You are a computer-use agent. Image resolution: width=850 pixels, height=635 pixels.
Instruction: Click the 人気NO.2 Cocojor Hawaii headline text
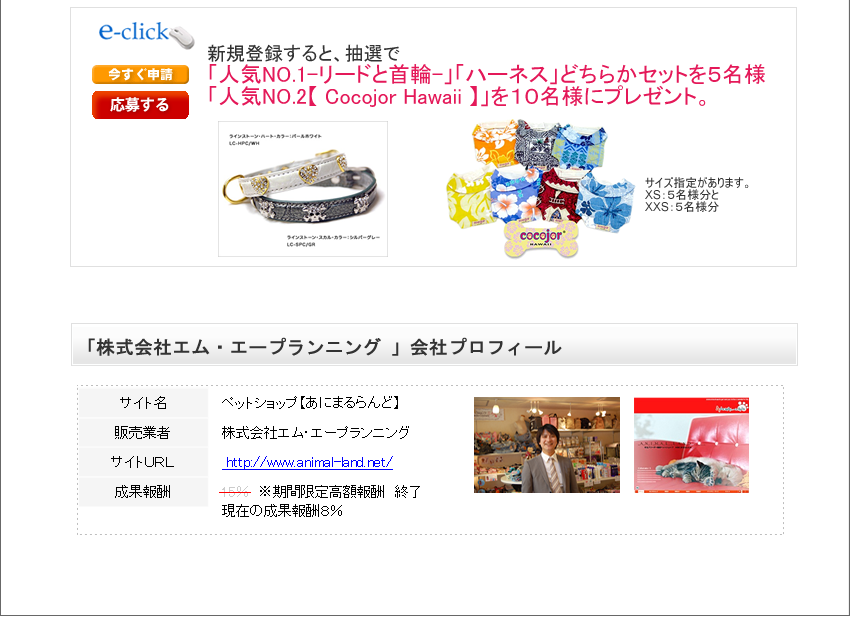pyautogui.click(x=458, y=97)
